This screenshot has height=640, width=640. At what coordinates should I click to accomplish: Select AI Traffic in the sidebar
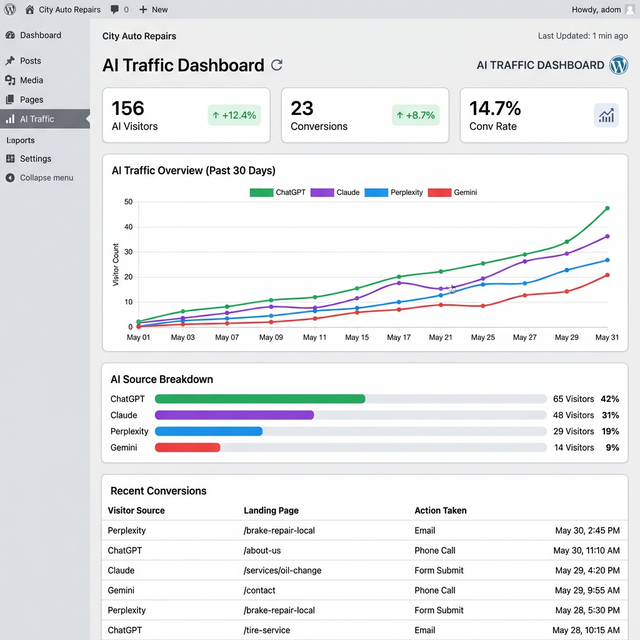click(37, 119)
